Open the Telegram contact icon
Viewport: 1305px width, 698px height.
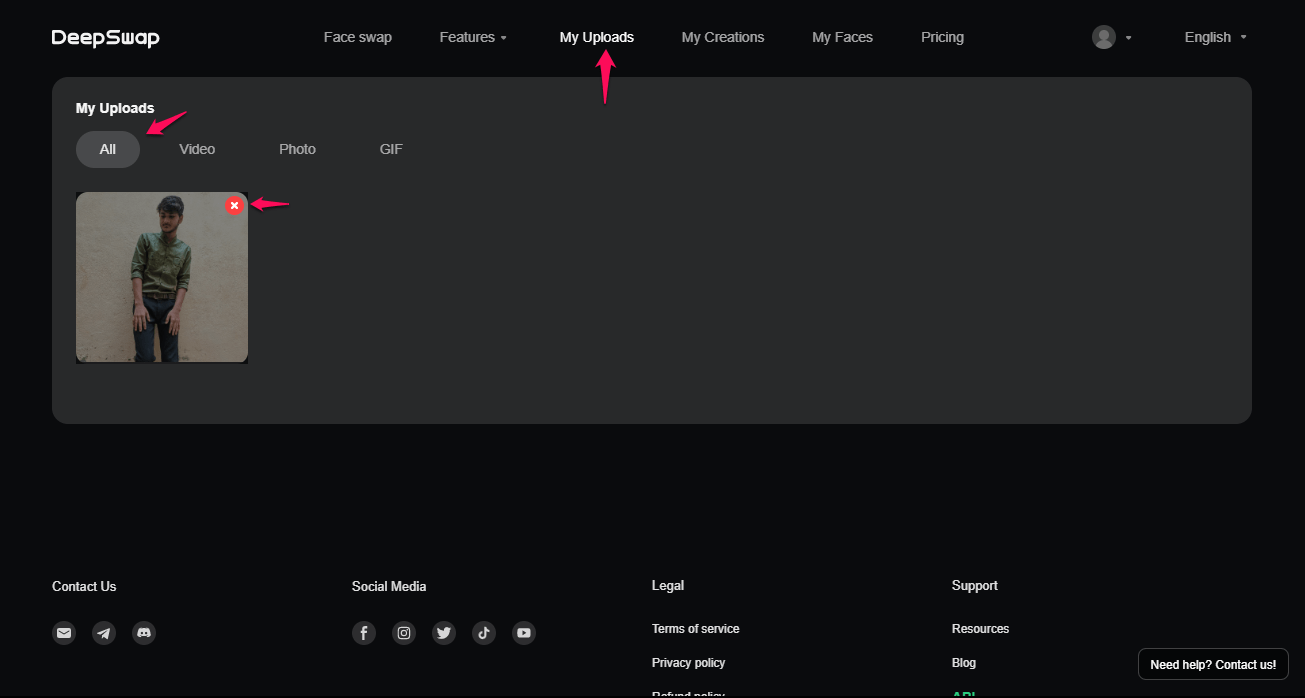(104, 632)
